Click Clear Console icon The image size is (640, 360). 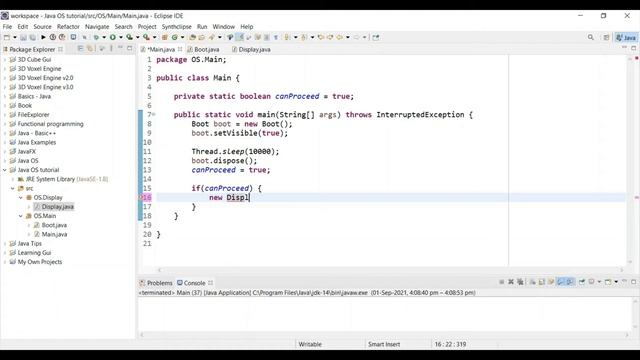click(x=533, y=282)
